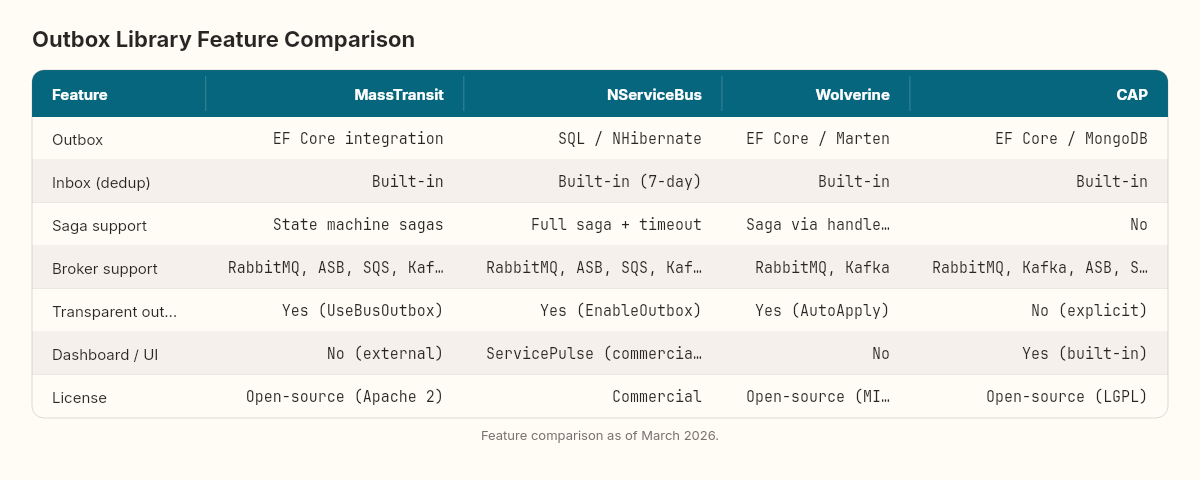This screenshot has height=480, width=1200.
Task: Click the MassTransit column header
Action: tap(398, 95)
